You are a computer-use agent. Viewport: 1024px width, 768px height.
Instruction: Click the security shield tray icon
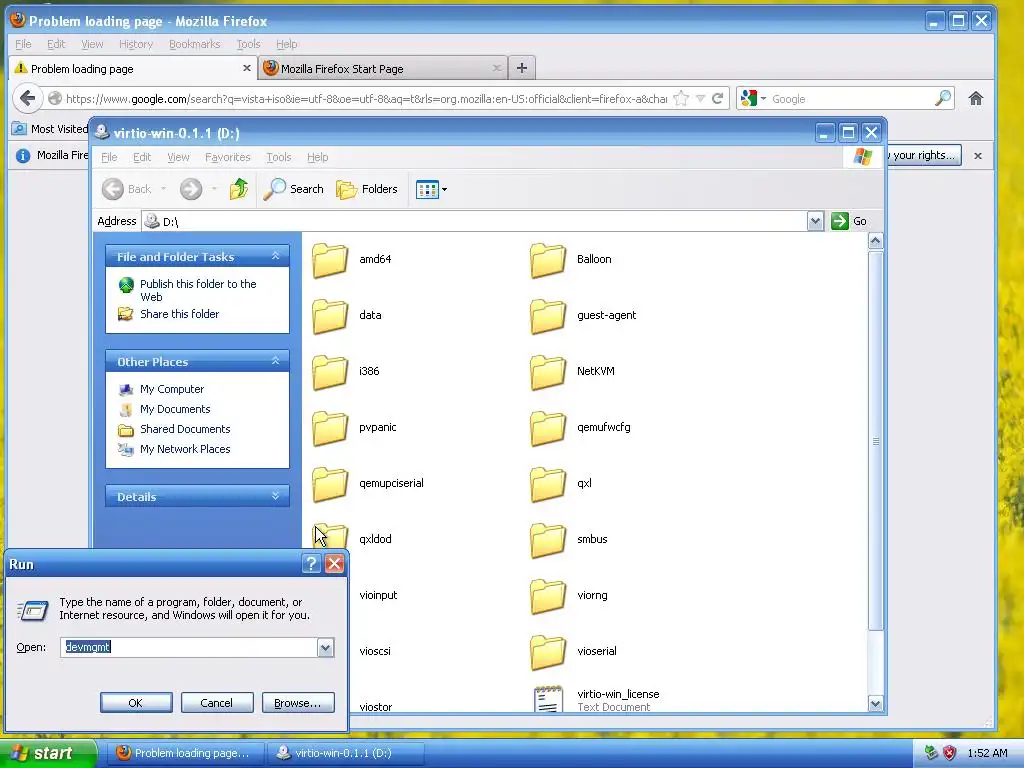tap(949, 753)
